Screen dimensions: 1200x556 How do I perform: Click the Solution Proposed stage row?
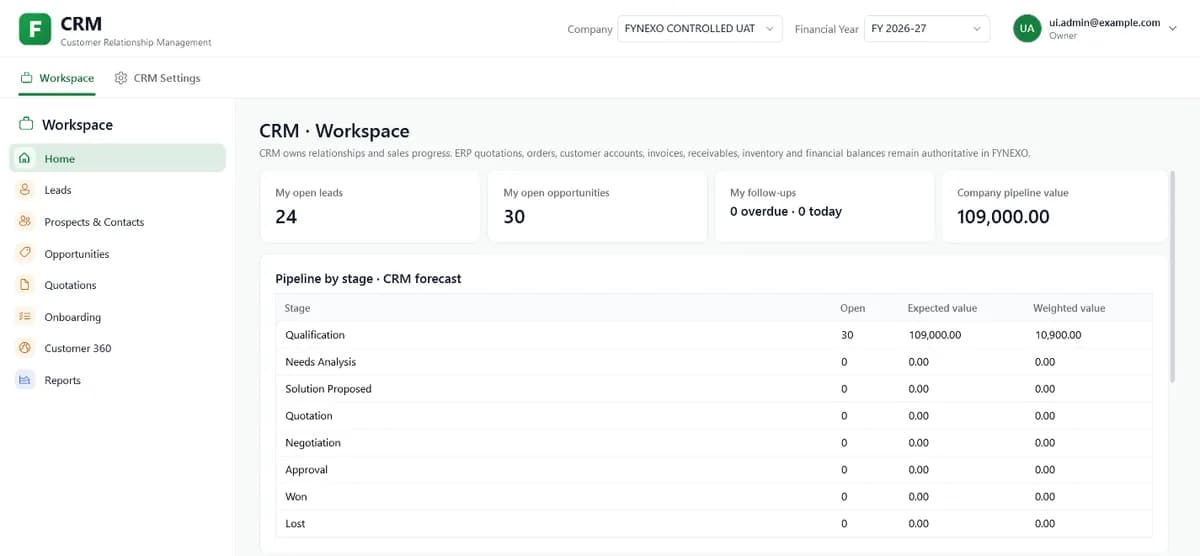(x=714, y=389)
